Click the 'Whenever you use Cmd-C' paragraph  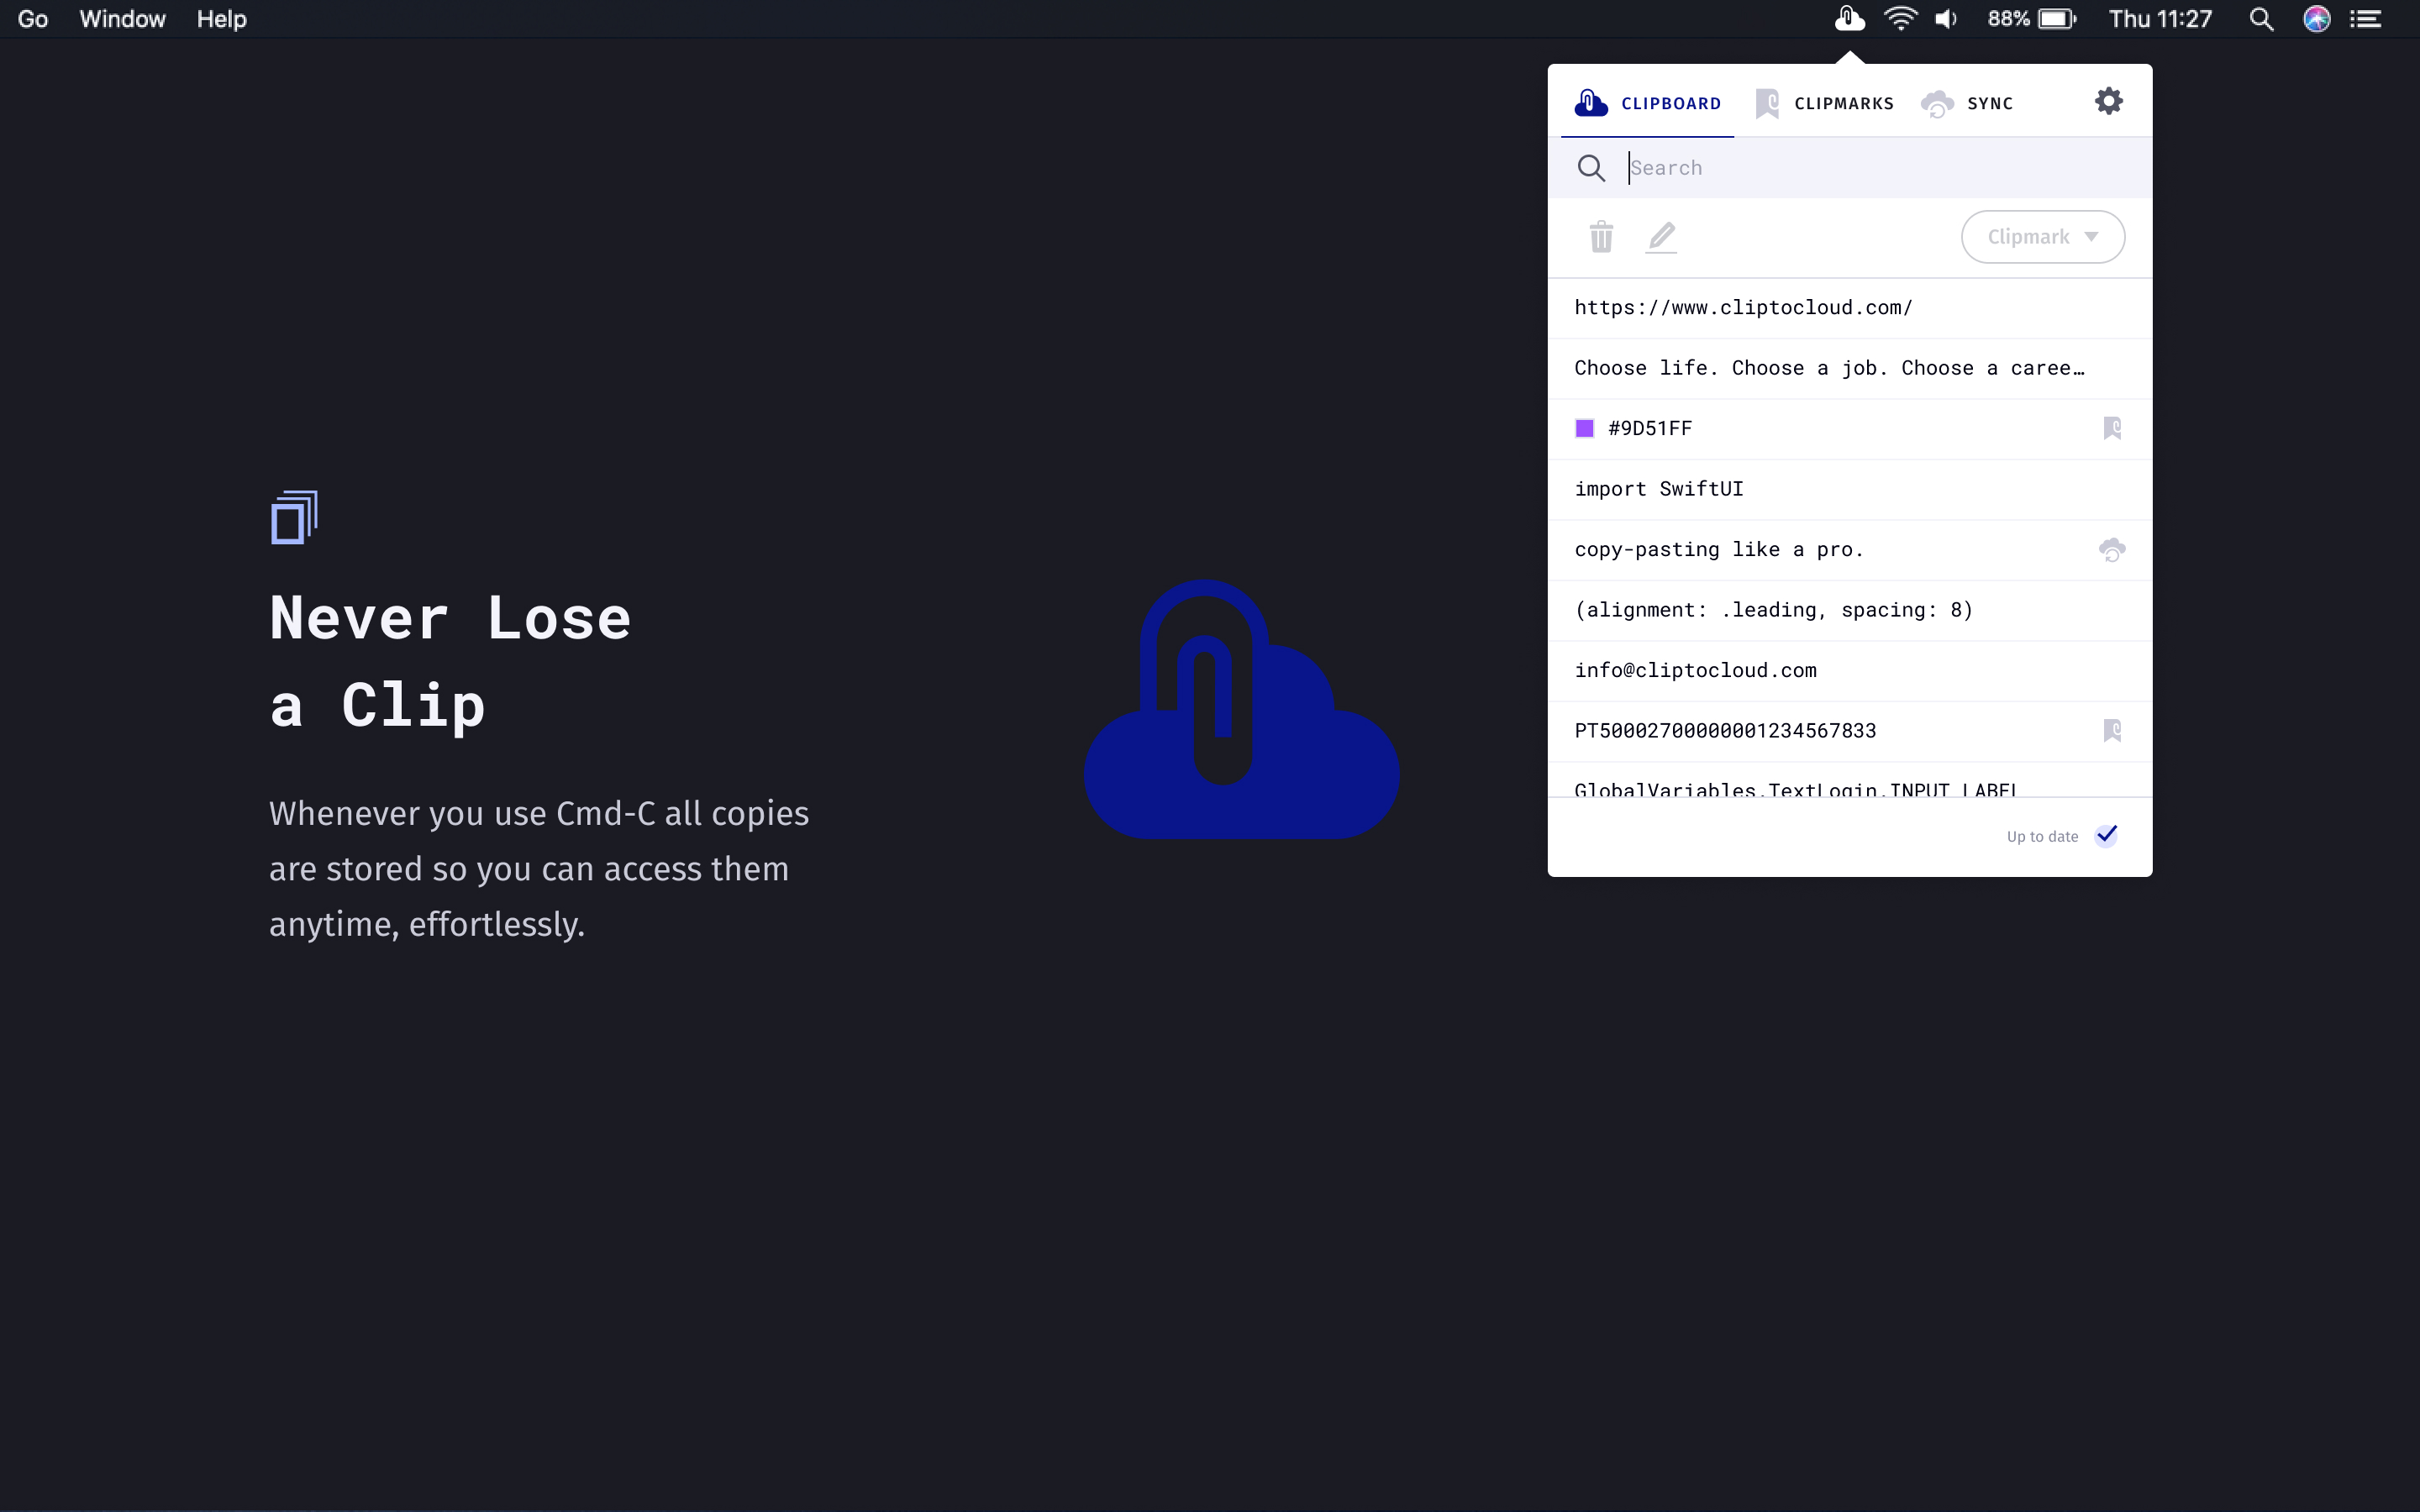point(539,869)
